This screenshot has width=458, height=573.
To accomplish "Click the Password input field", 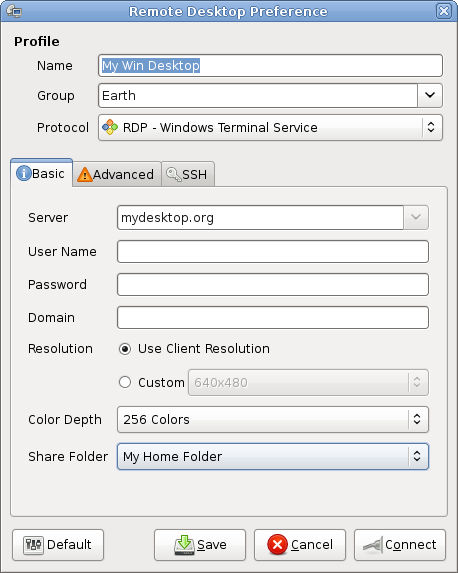I will pos(273,284).
